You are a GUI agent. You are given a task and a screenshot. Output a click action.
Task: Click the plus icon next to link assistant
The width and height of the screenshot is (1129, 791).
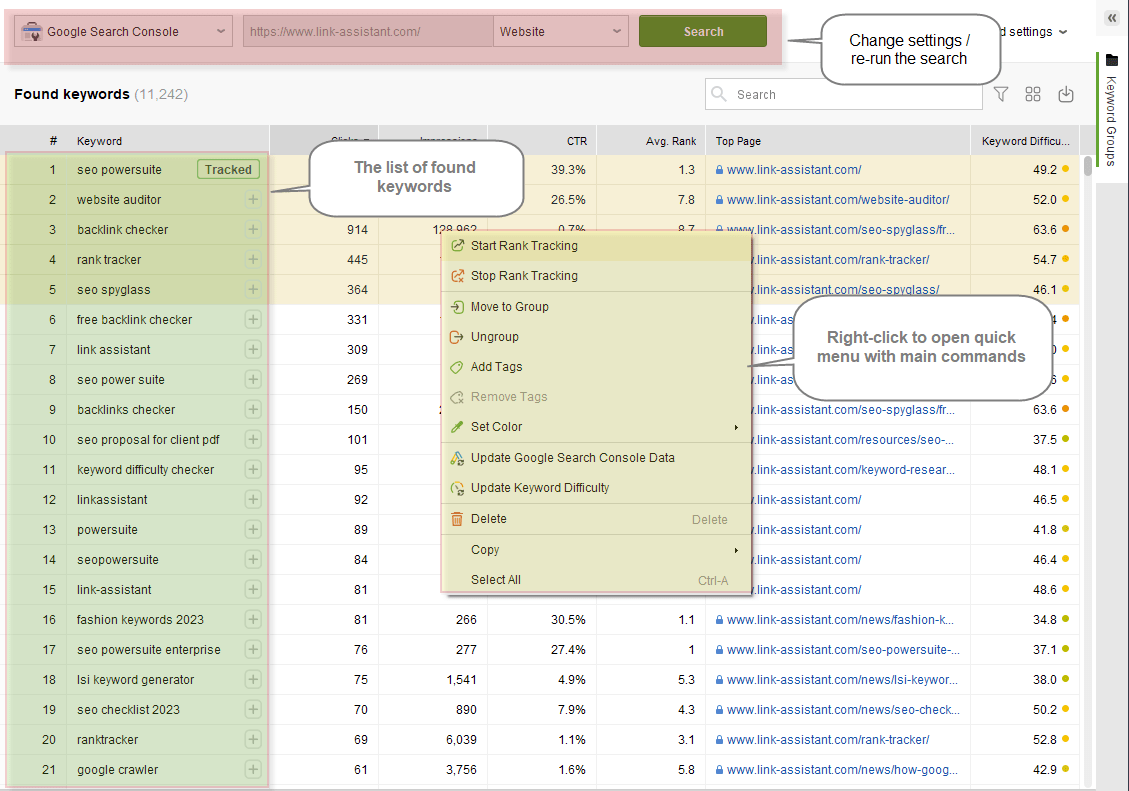(x=253, y=349)
